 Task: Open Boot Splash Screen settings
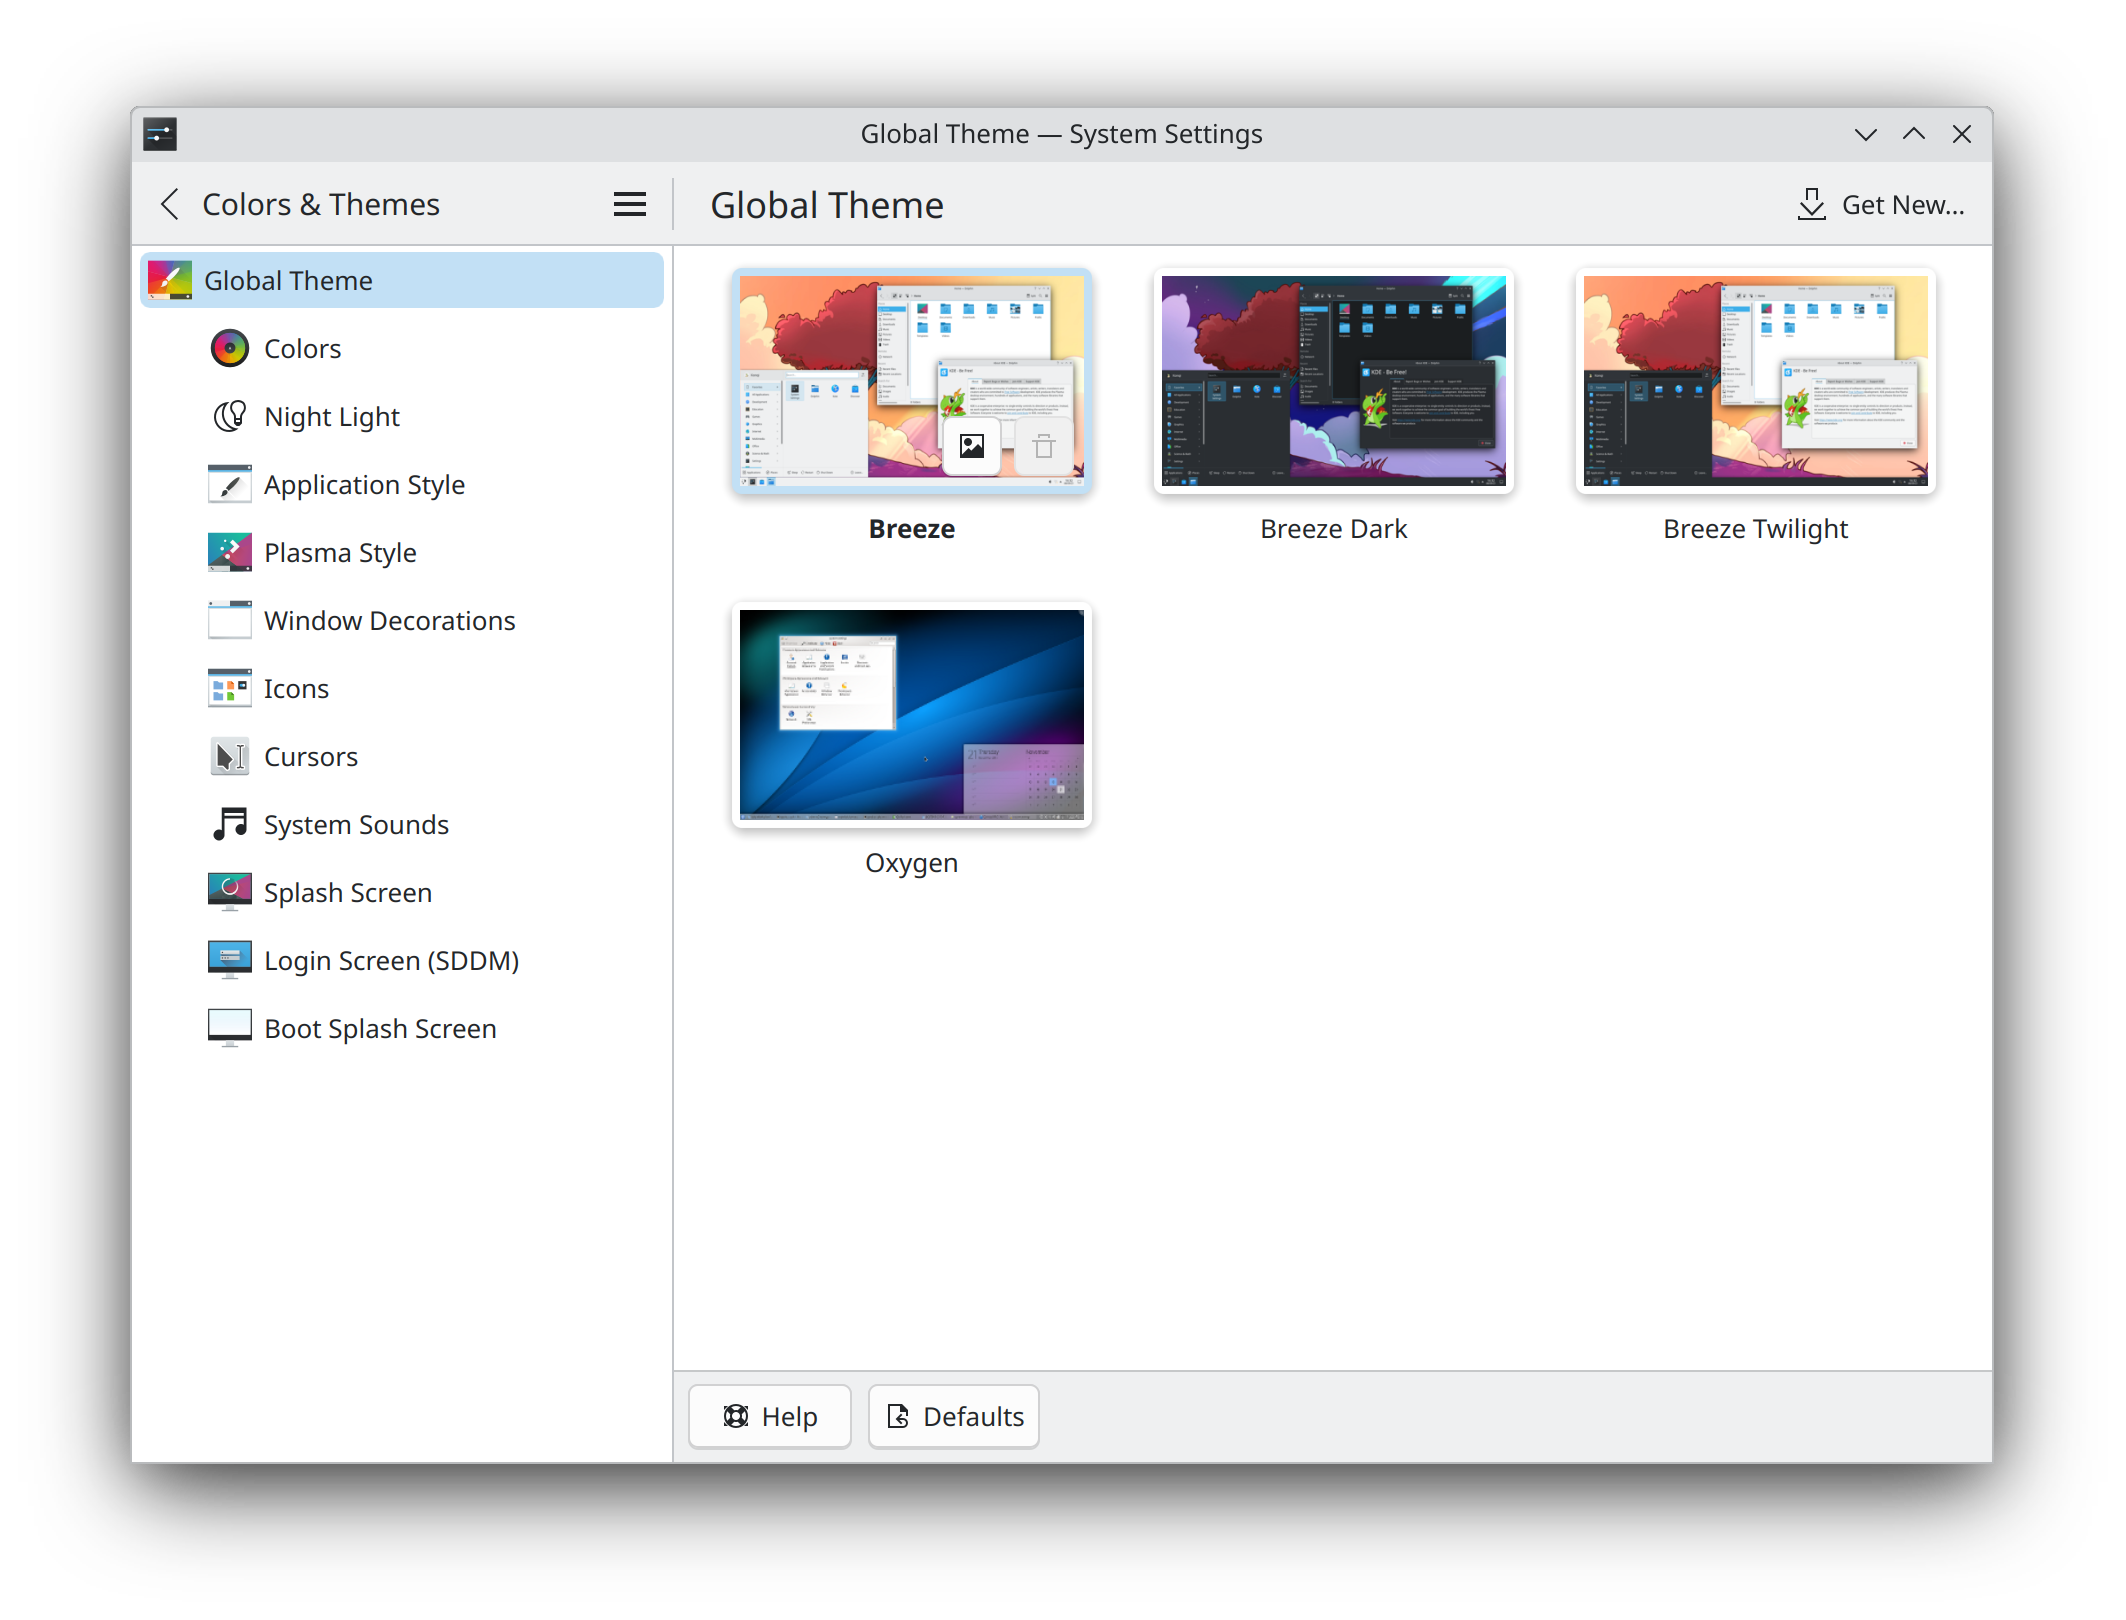[402, 1028]
